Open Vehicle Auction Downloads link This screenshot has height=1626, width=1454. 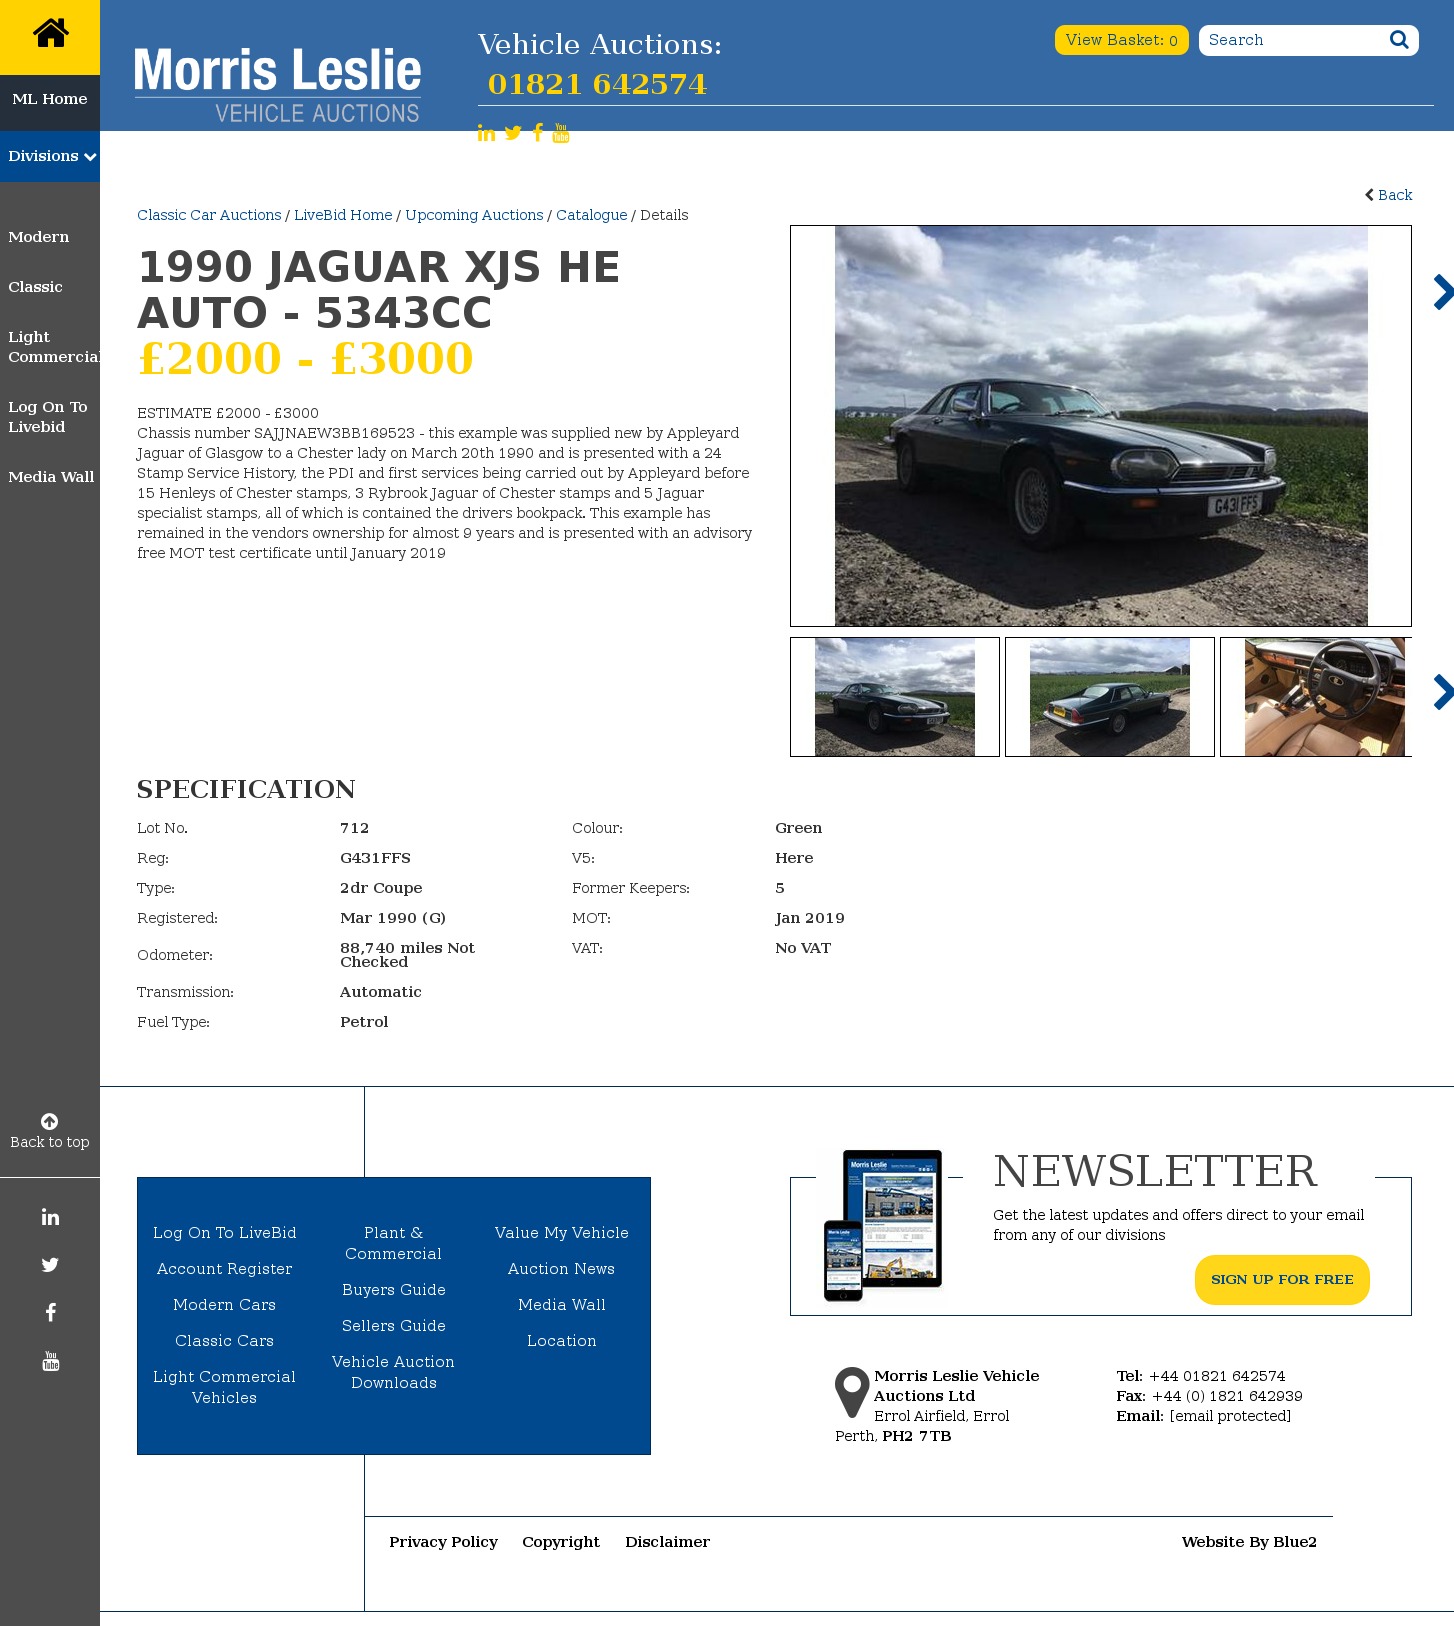(394, 1372)
